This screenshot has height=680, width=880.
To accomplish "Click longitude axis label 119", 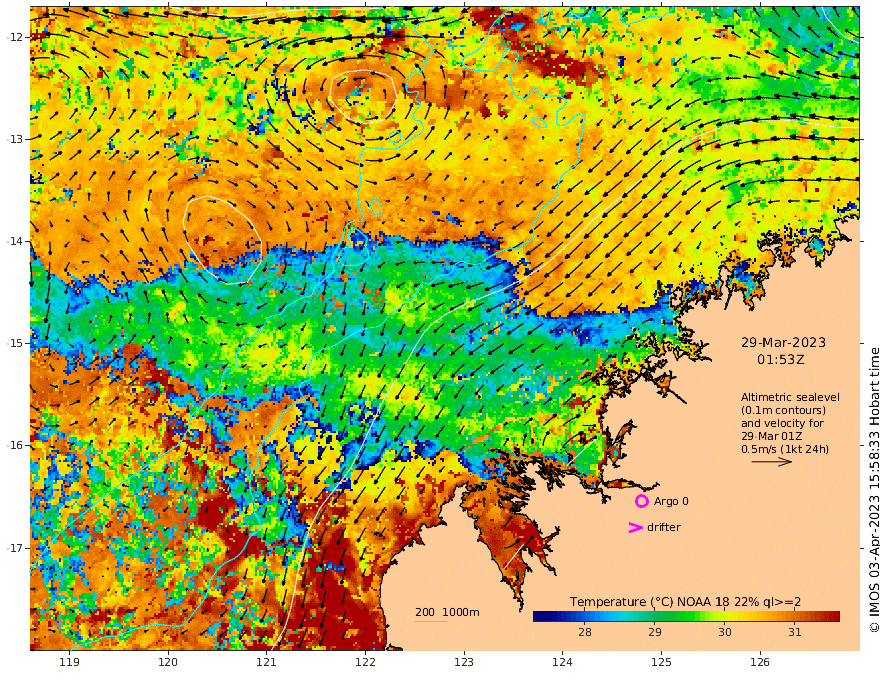I will coord(69,662).
